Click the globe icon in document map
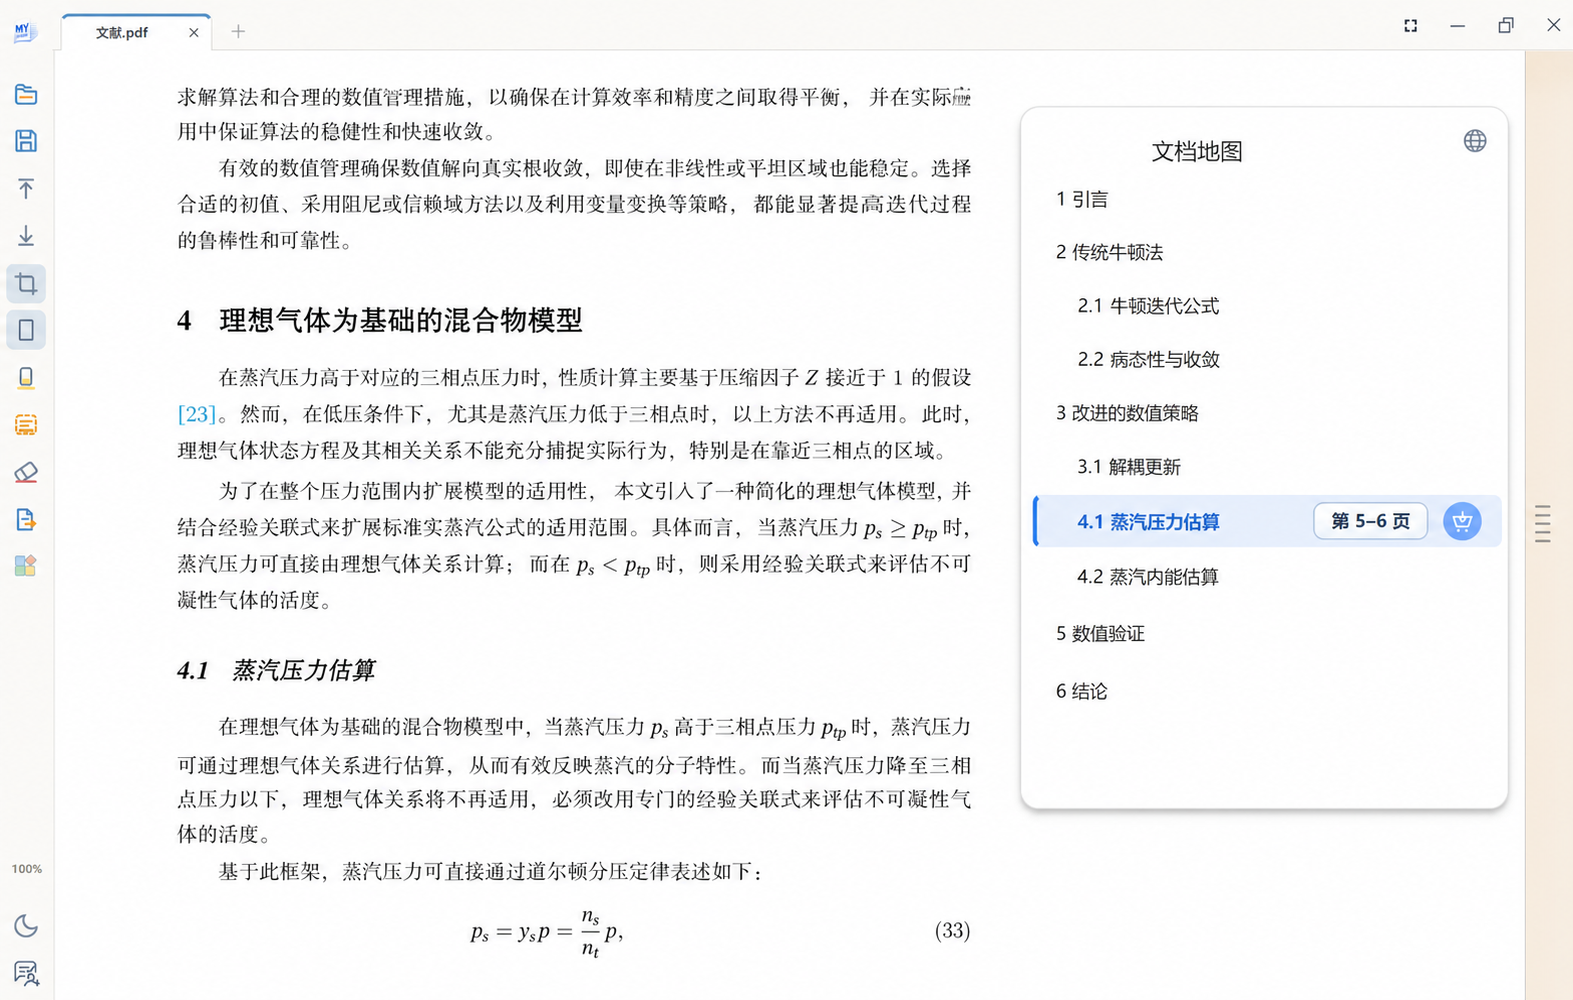This screenshot has height=1000, width=1573. (x=1475, y=141)
